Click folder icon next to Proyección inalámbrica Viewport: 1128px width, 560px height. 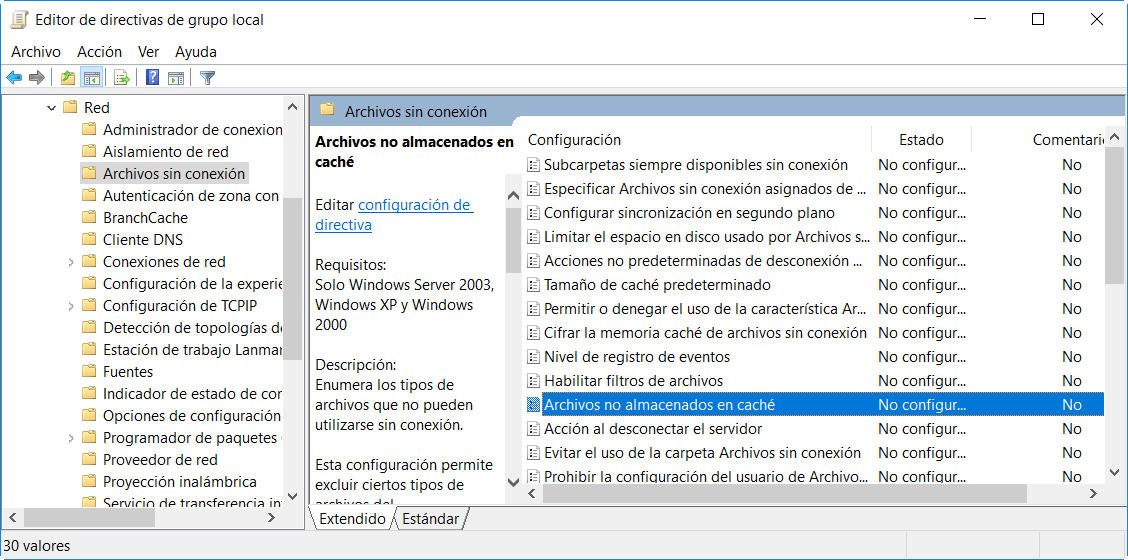pos(89,482)
